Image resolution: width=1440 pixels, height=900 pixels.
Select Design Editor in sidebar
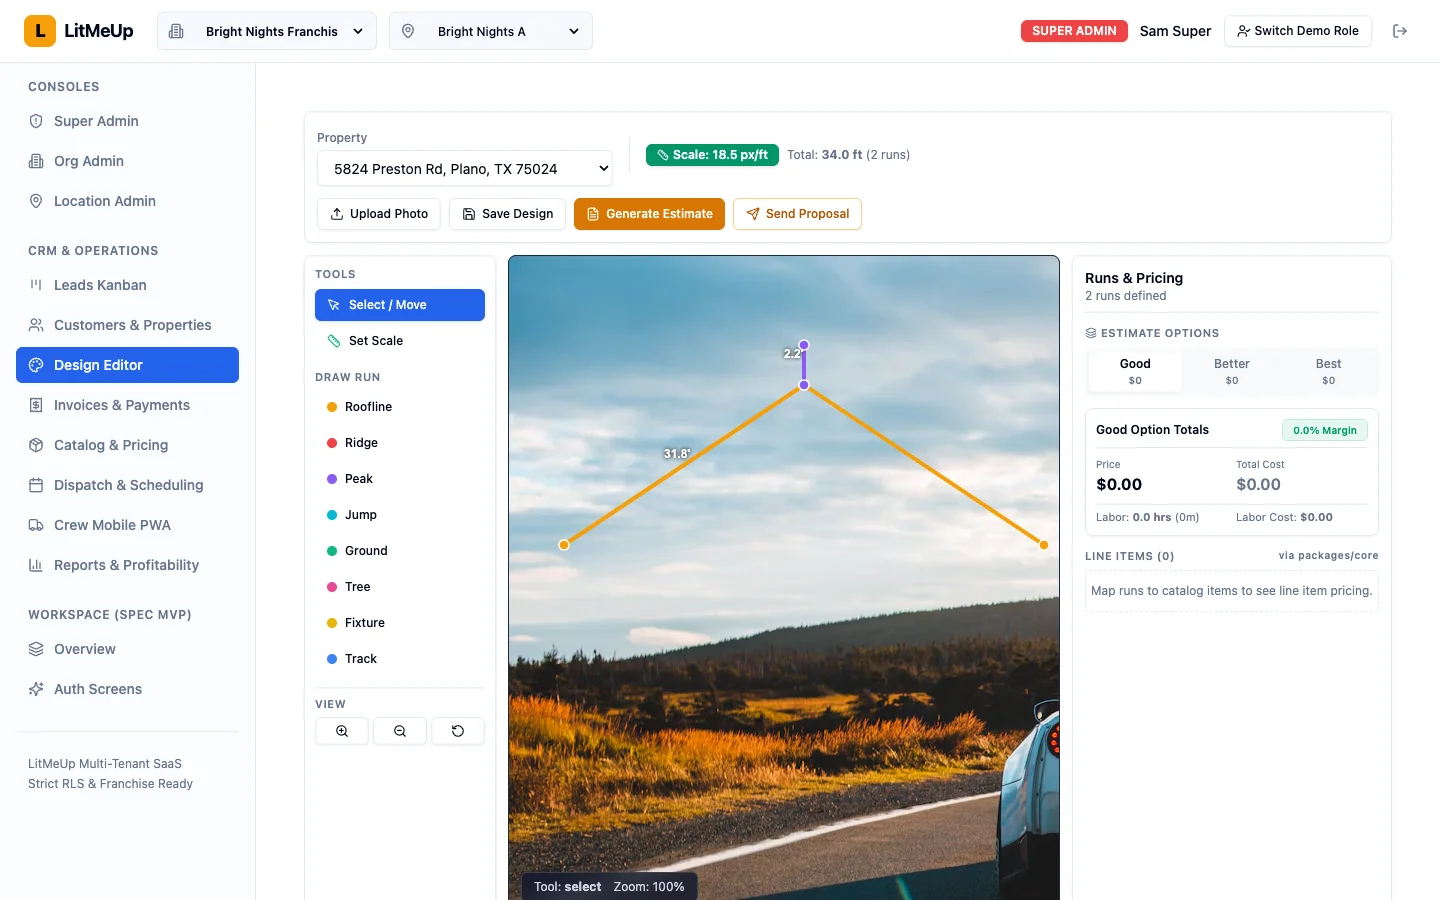pos(127,365)
